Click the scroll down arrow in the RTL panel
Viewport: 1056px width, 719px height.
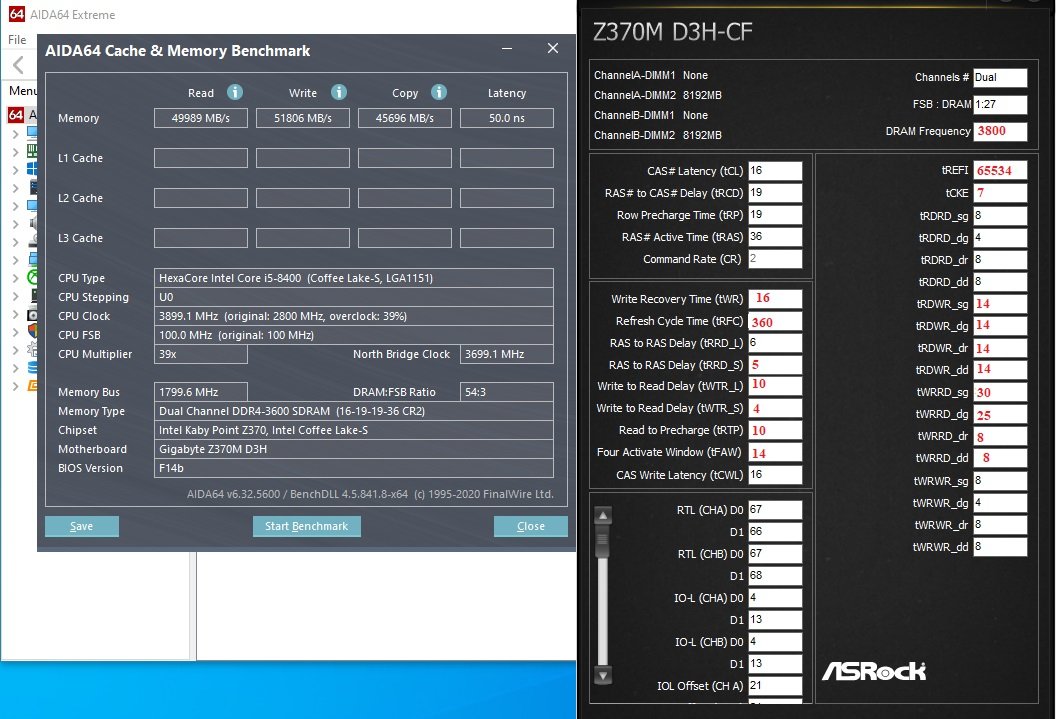603,675
